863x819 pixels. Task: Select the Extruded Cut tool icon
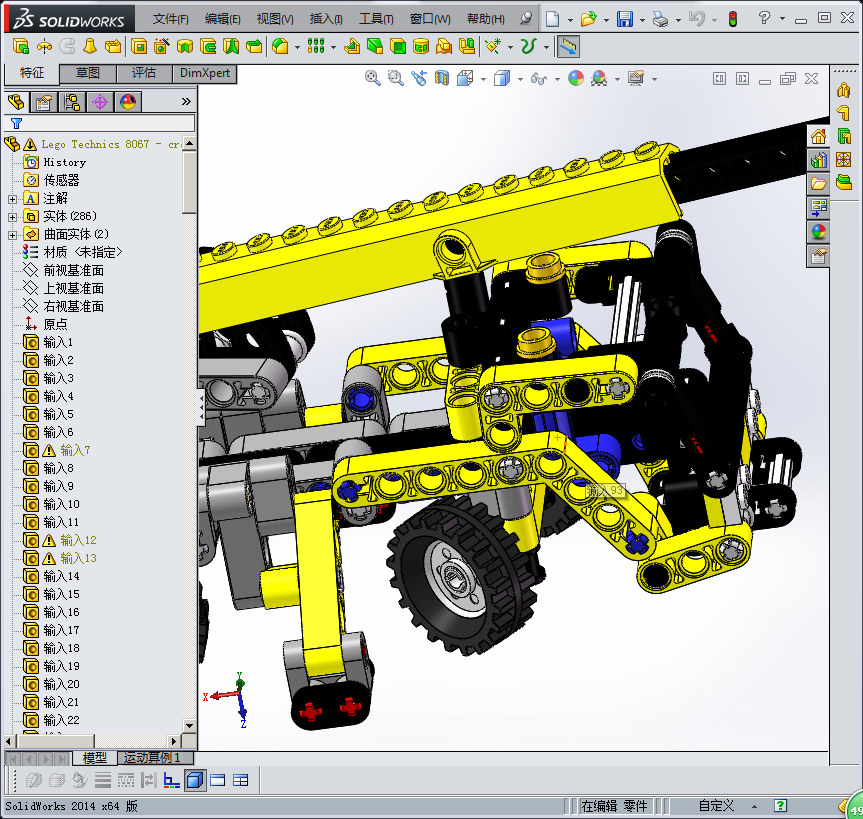point(139,47)
